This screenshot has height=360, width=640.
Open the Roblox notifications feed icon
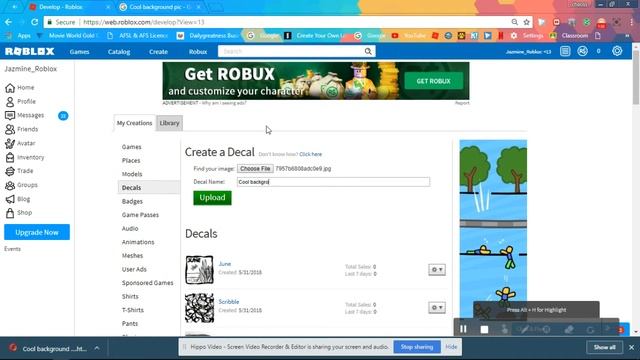(x=565, y=51)
